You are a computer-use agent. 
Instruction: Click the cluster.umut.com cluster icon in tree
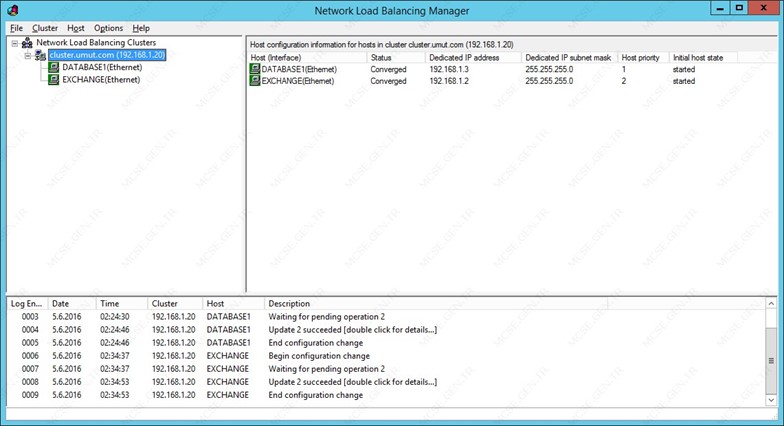point(40,56)
